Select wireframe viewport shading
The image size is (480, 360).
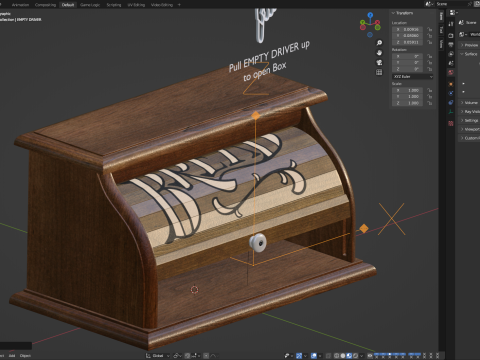click(336, 356)
